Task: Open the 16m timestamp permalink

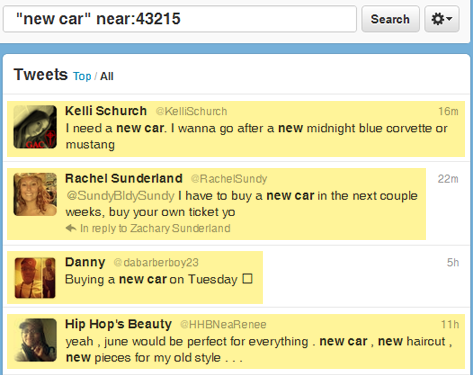Action: point(448,111)
